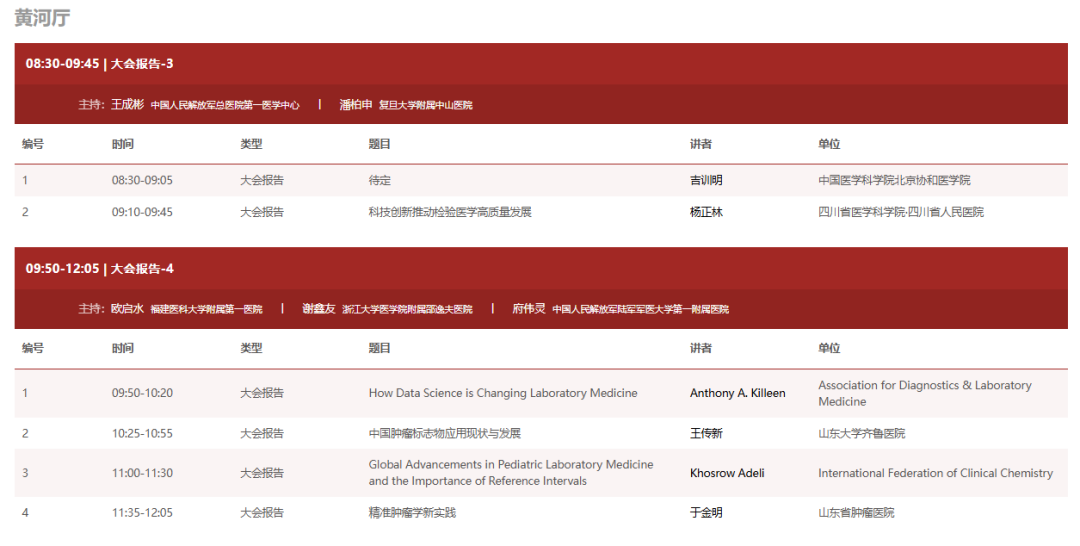Click title 精准肿瘤学新实践
The width and height of the screenshot is (1080, 546).
click(412, 513)
